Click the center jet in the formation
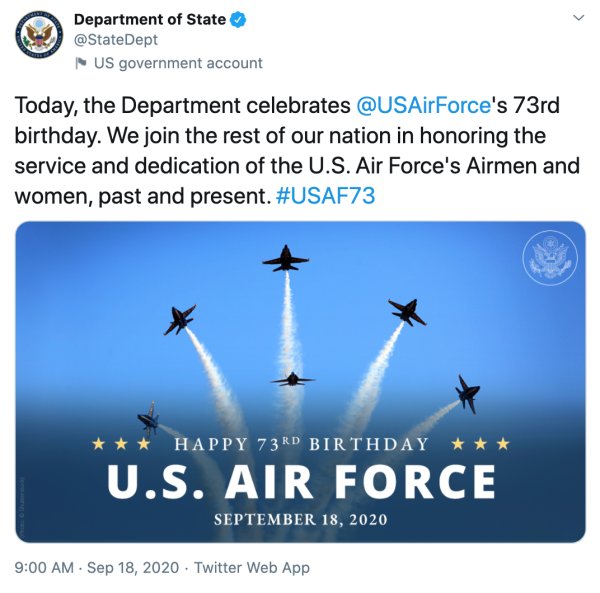 [x=292, y=379]
